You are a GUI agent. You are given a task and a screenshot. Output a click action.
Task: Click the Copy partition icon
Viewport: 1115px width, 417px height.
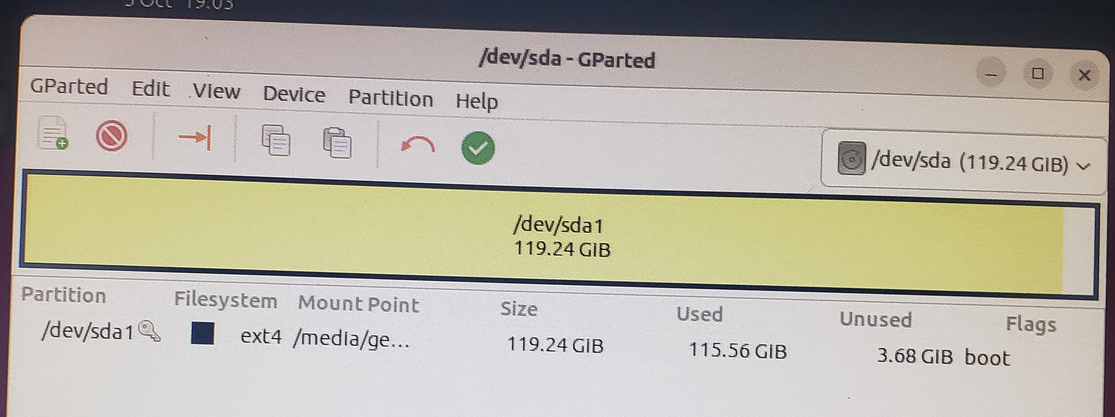[x=276, y=140]
